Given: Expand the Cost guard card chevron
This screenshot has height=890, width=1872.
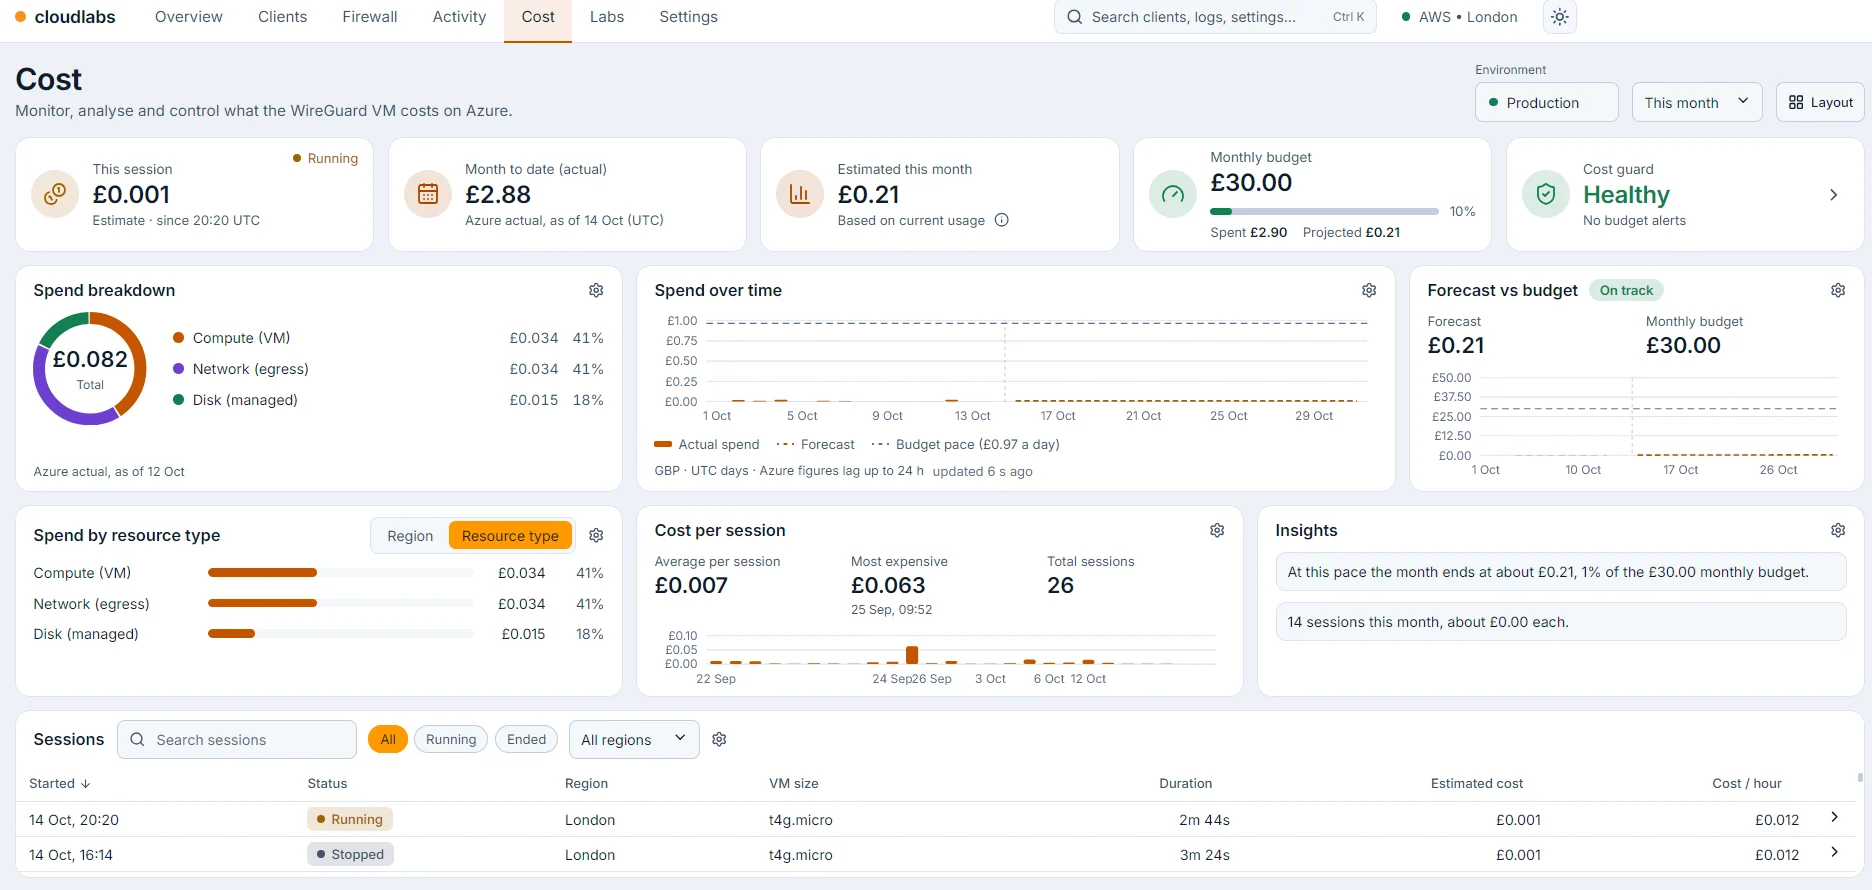Looking at the screenshot, I should point(1833,195).
